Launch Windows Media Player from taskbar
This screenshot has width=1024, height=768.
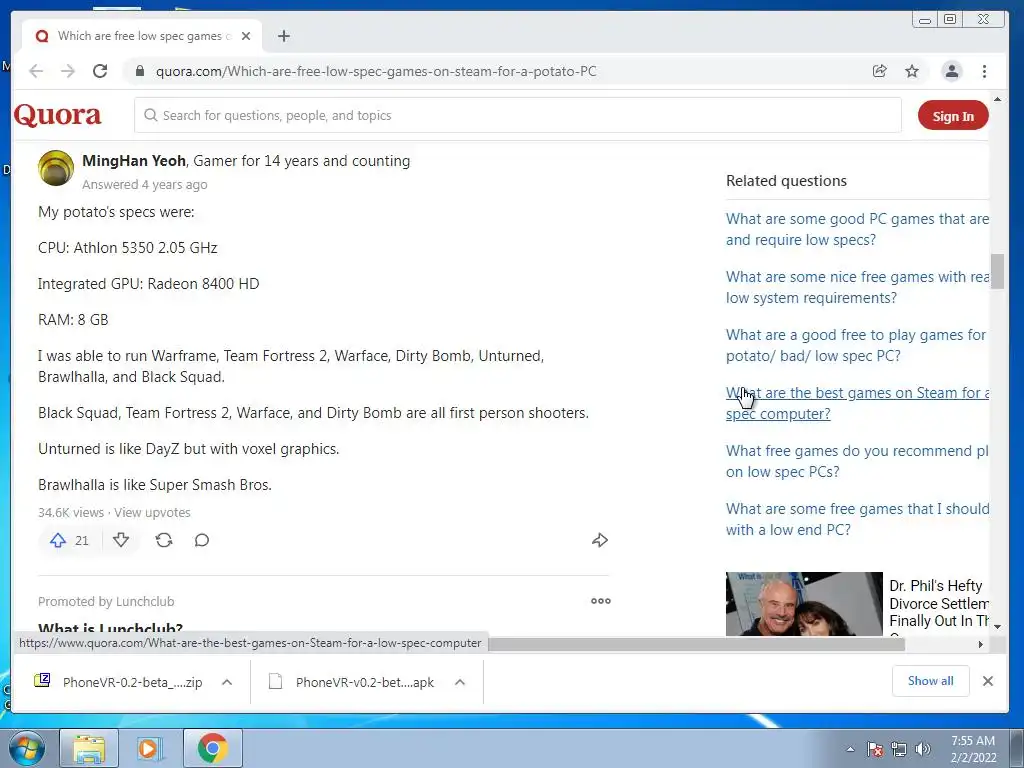(x=150, y=748)
